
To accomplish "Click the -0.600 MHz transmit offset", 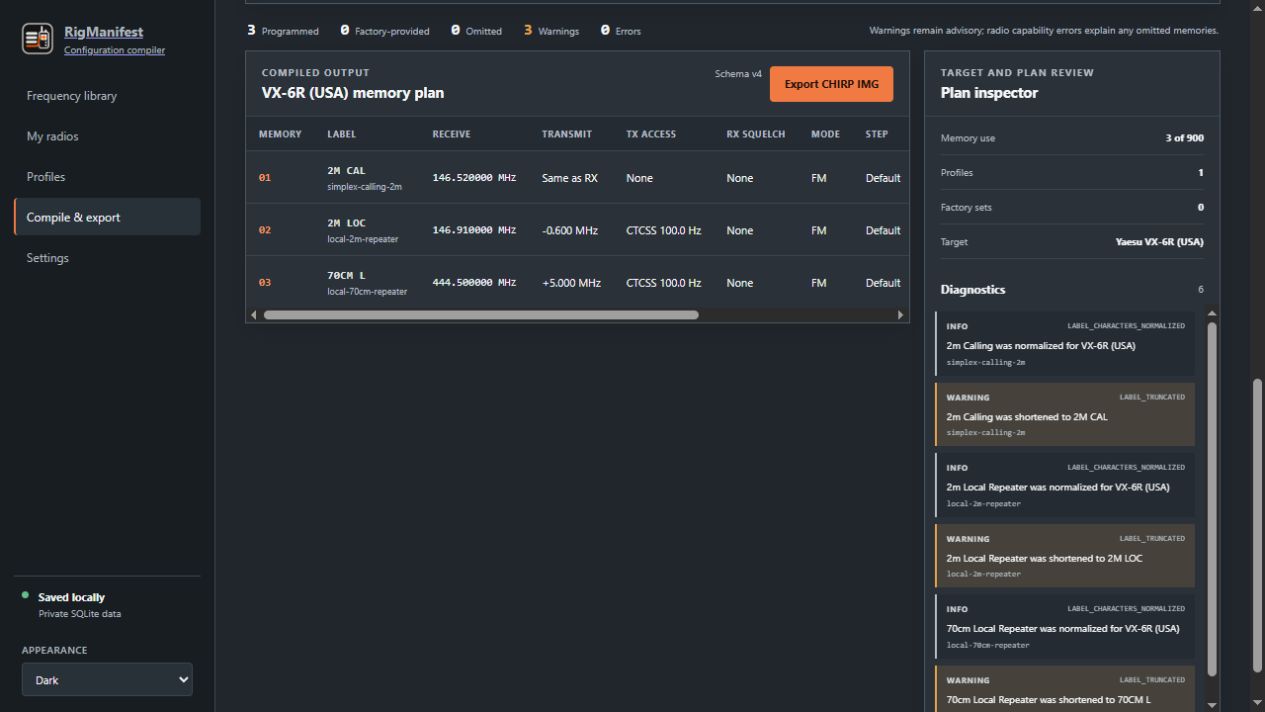I will coord(570,231).
